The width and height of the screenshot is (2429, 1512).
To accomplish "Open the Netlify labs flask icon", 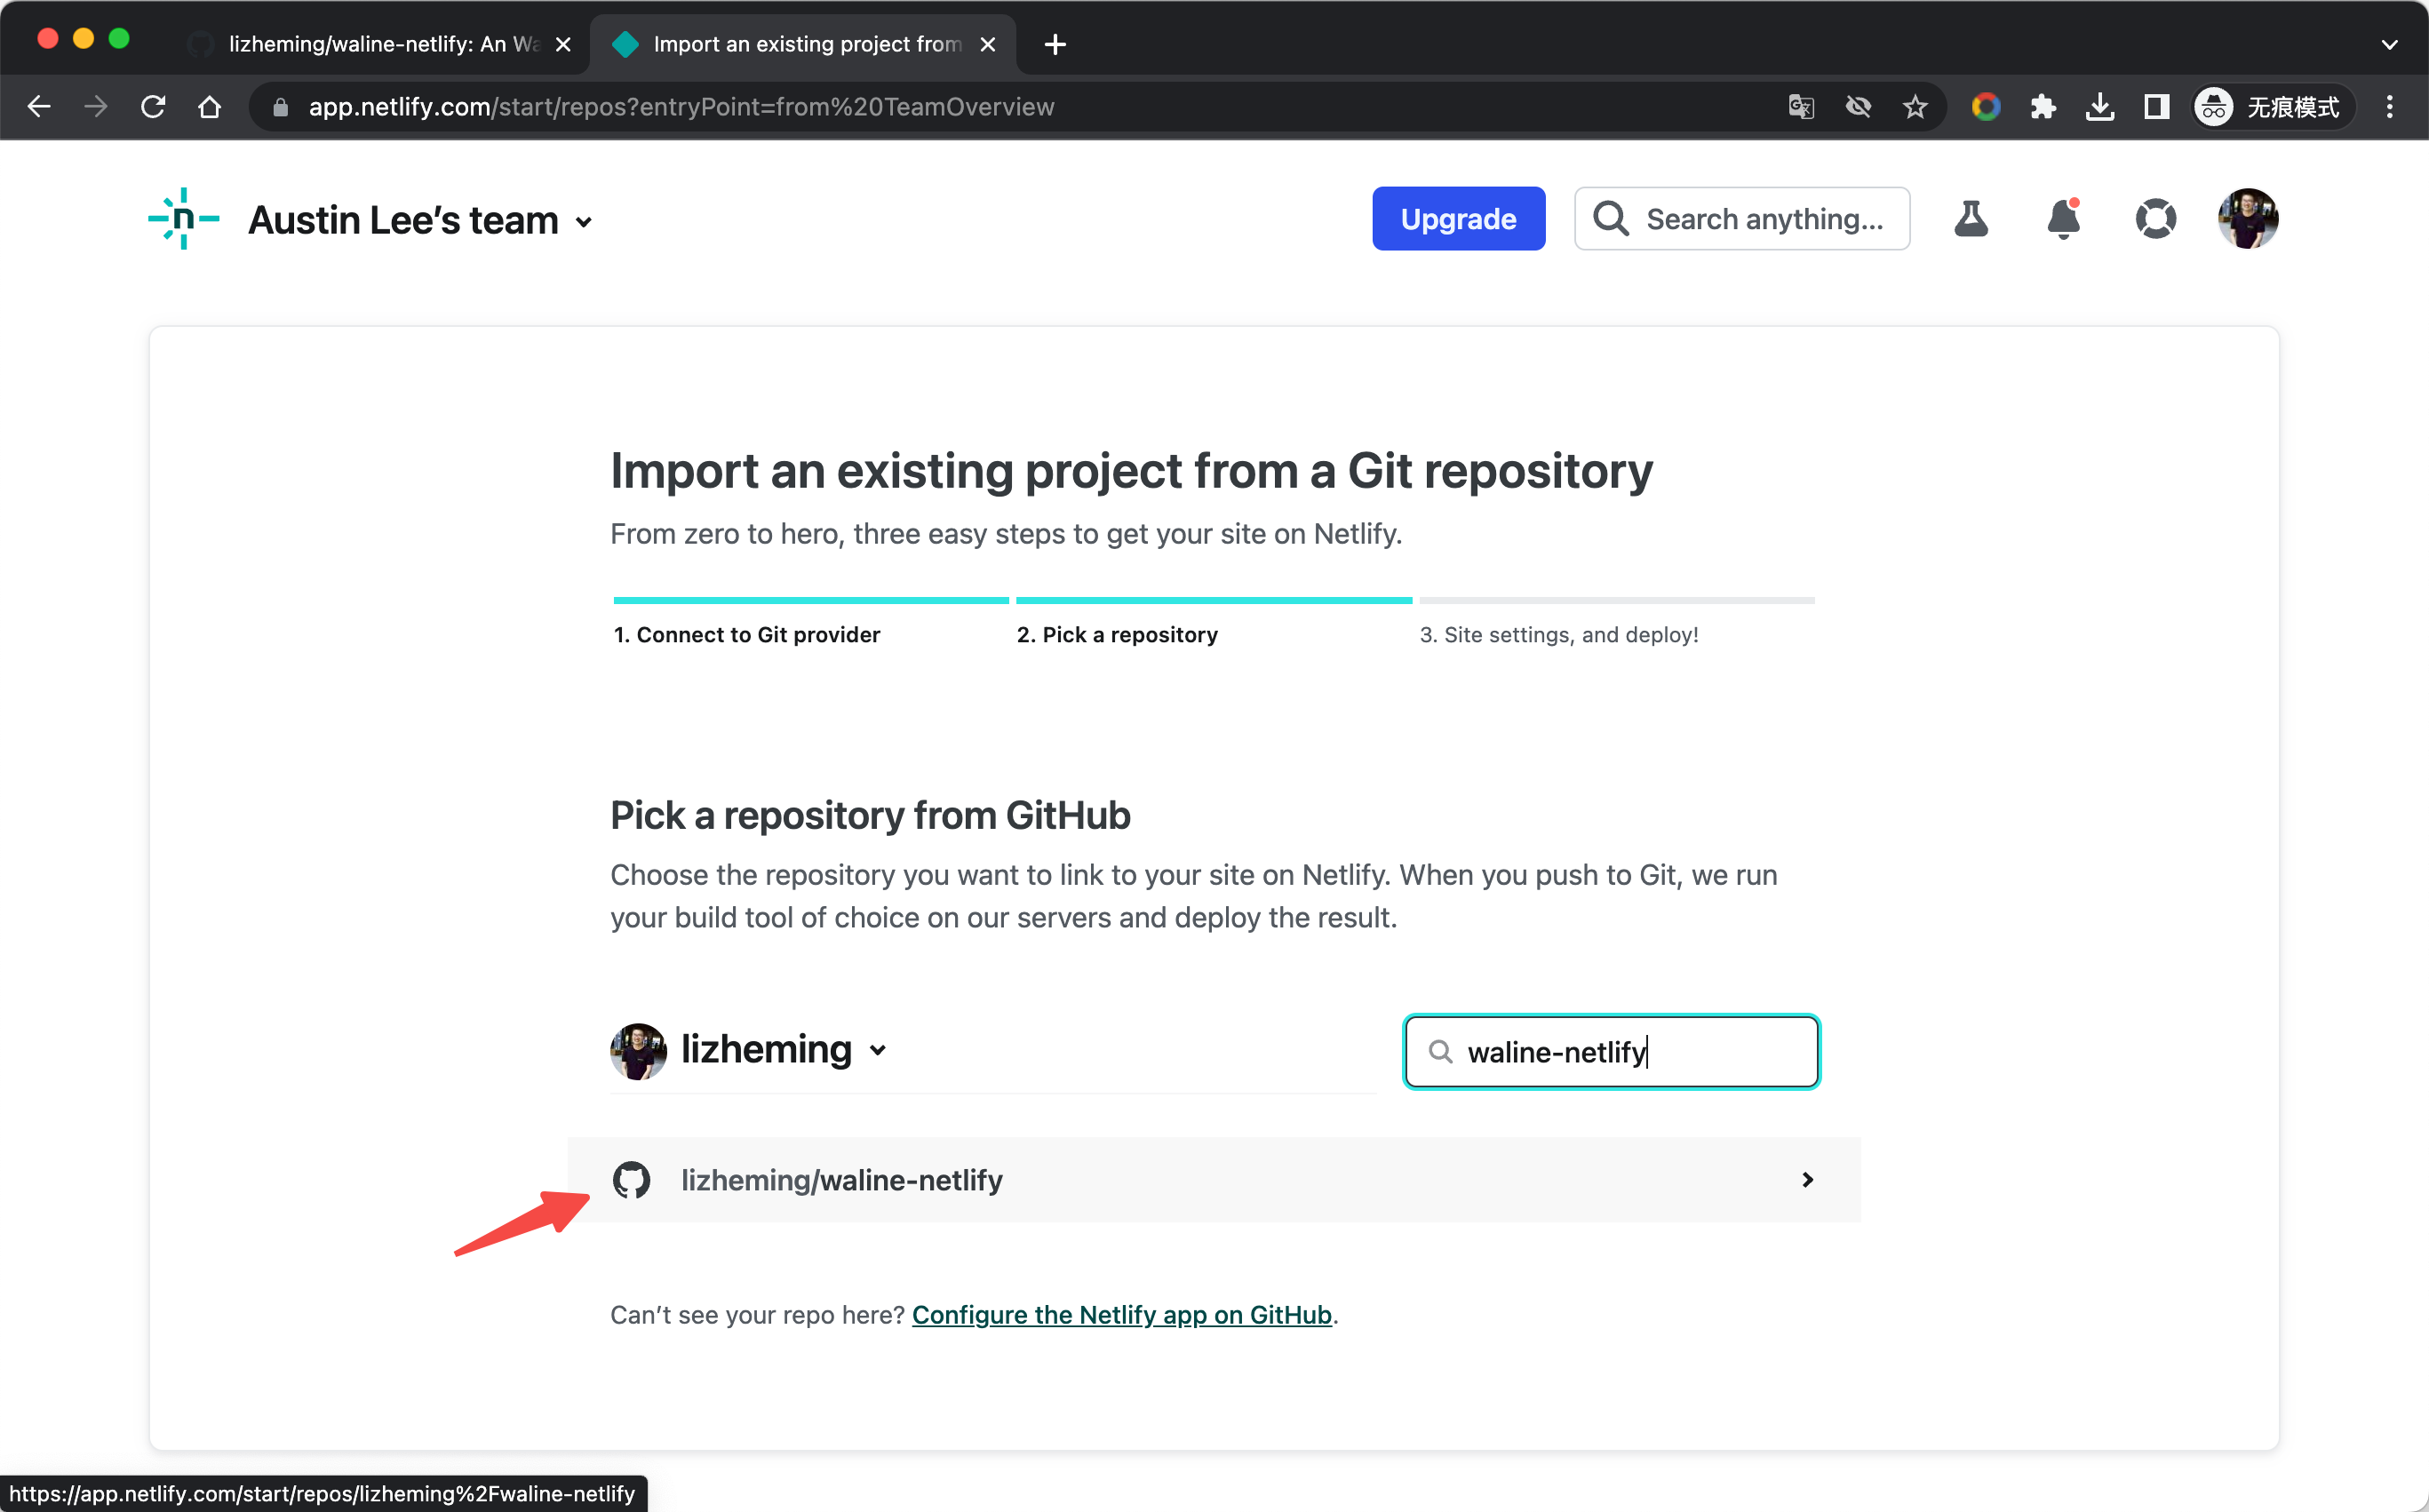I will (1971, 219).
